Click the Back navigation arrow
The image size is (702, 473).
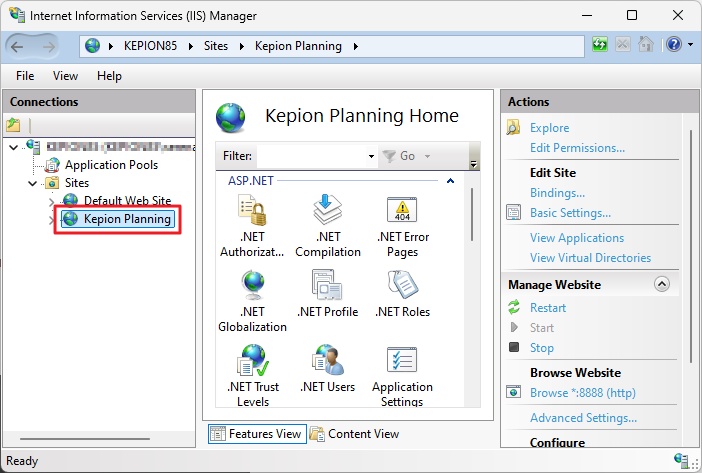(x=17, y=46)
